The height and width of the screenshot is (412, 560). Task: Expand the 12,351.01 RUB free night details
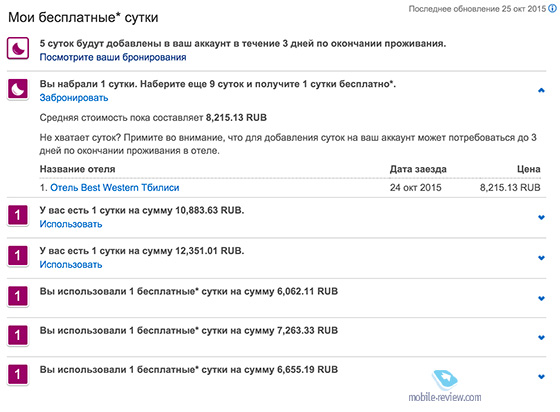coord(541,257)
